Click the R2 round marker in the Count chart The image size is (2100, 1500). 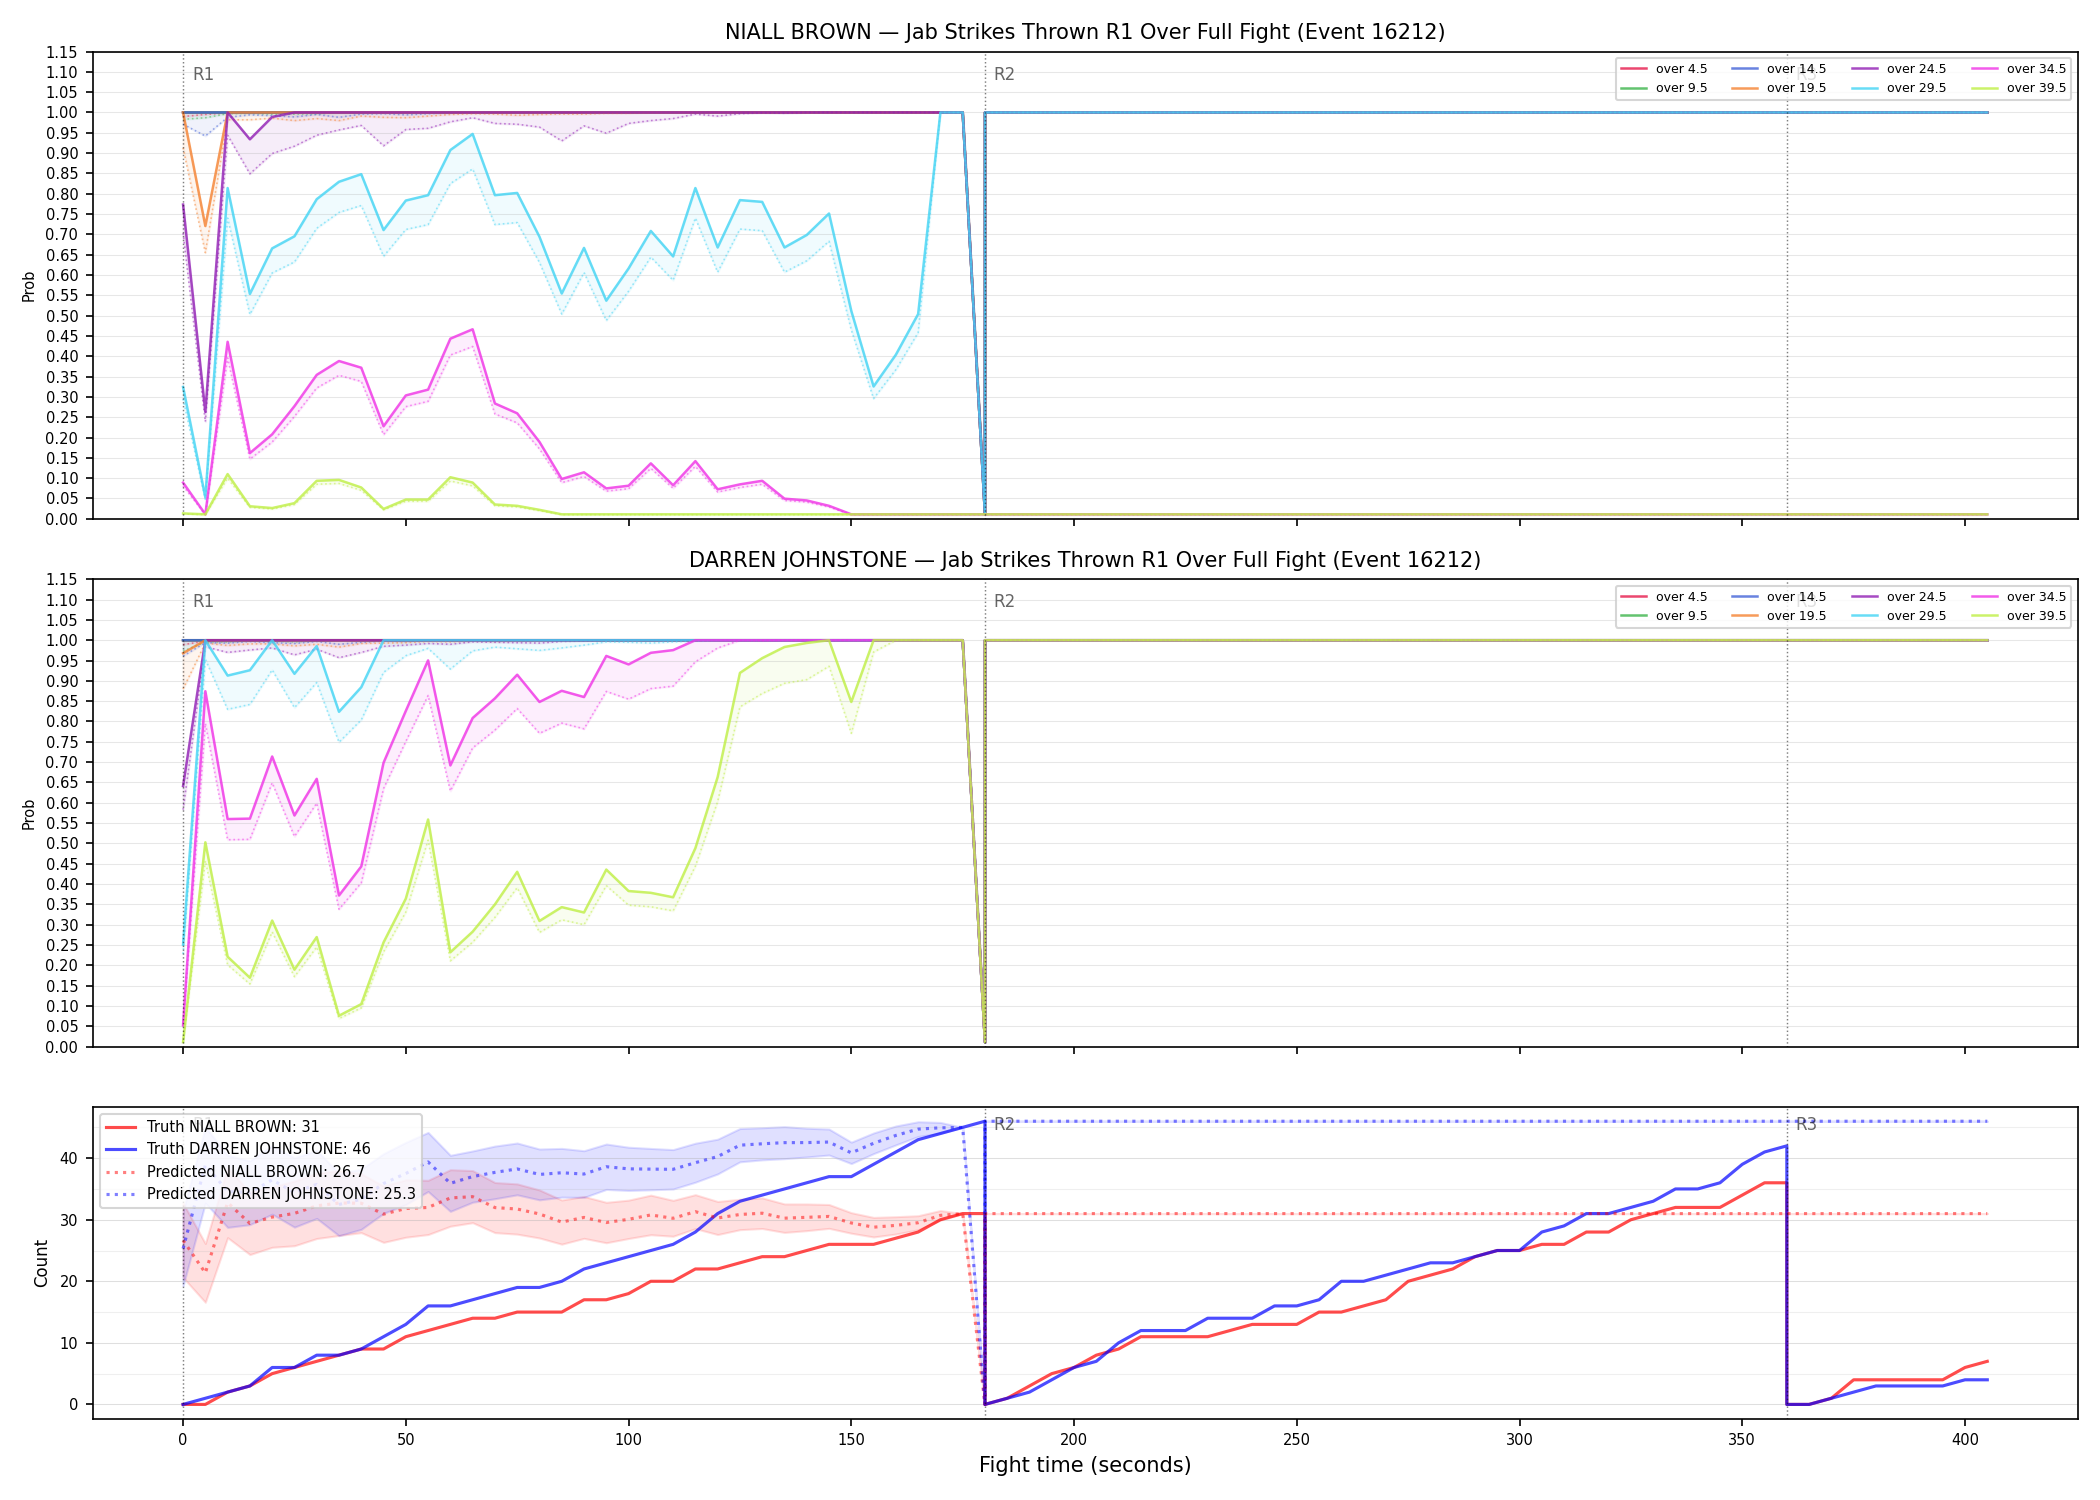[x=1004, y=1124]
